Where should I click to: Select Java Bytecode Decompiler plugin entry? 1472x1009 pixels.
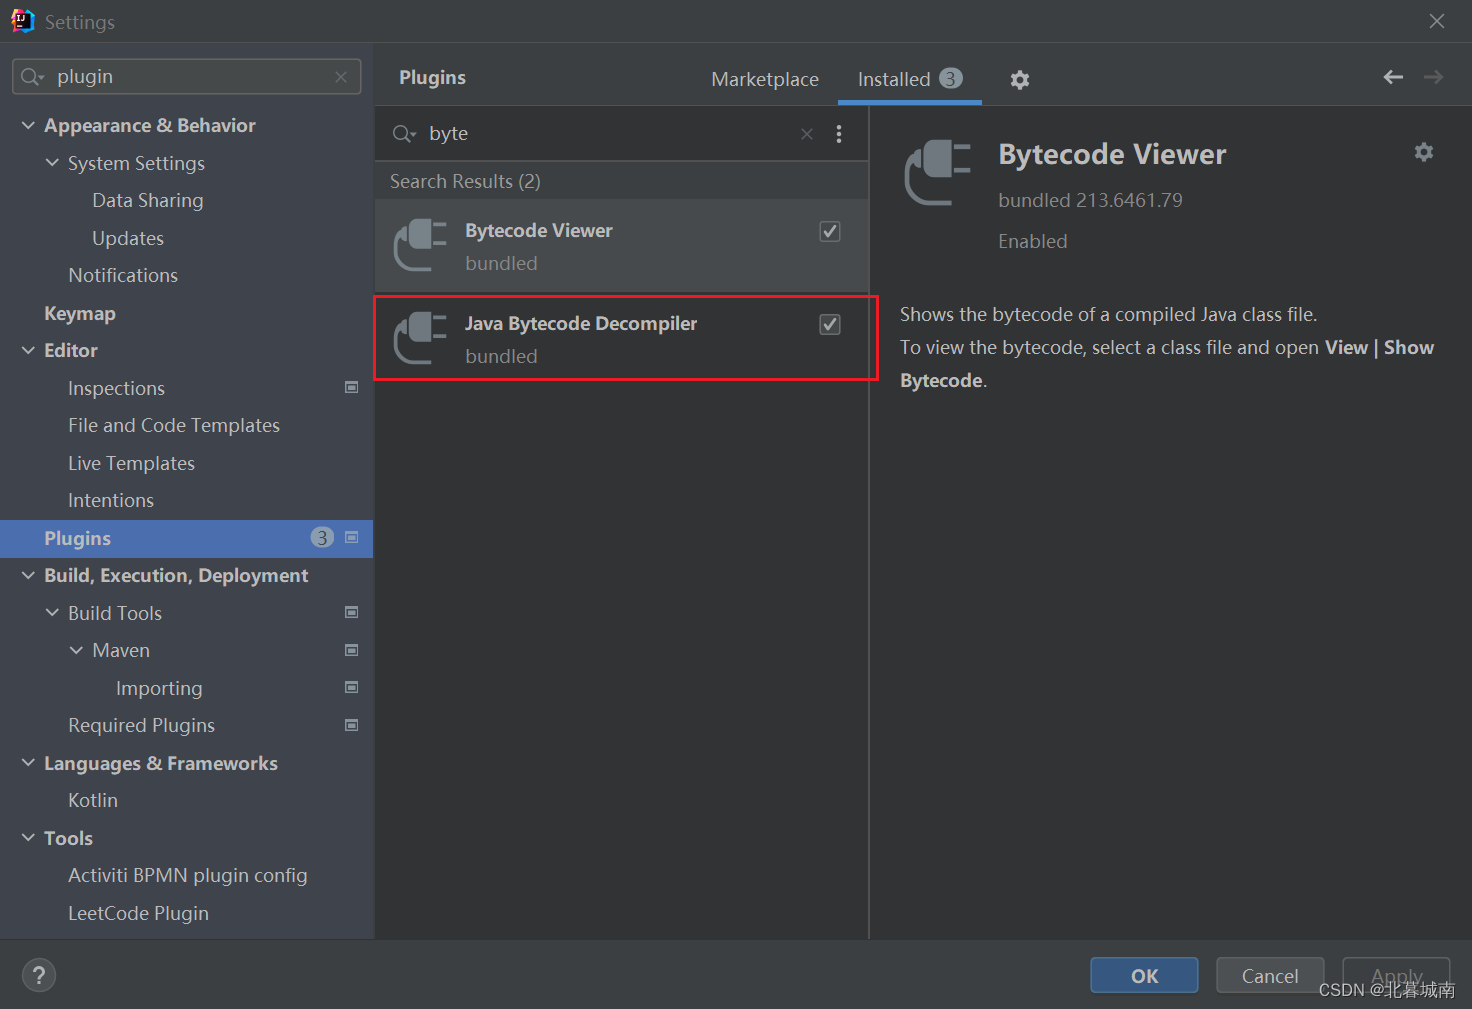(x=622, y=339)
